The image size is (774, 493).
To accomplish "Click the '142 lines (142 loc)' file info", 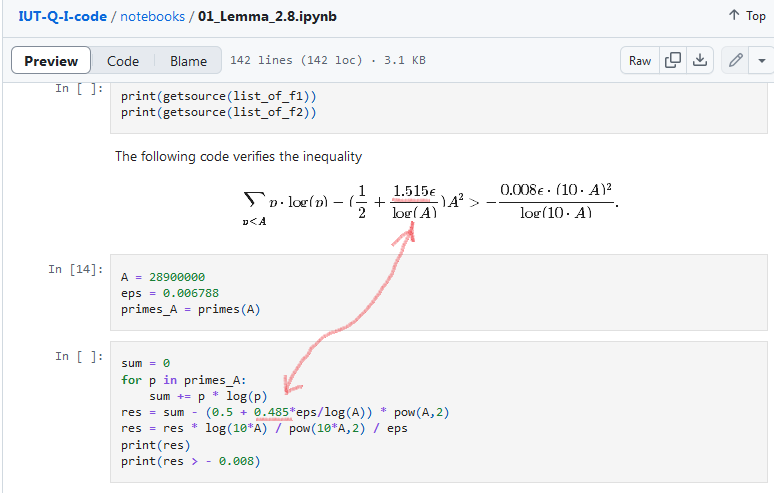I will tap(296, 61).
